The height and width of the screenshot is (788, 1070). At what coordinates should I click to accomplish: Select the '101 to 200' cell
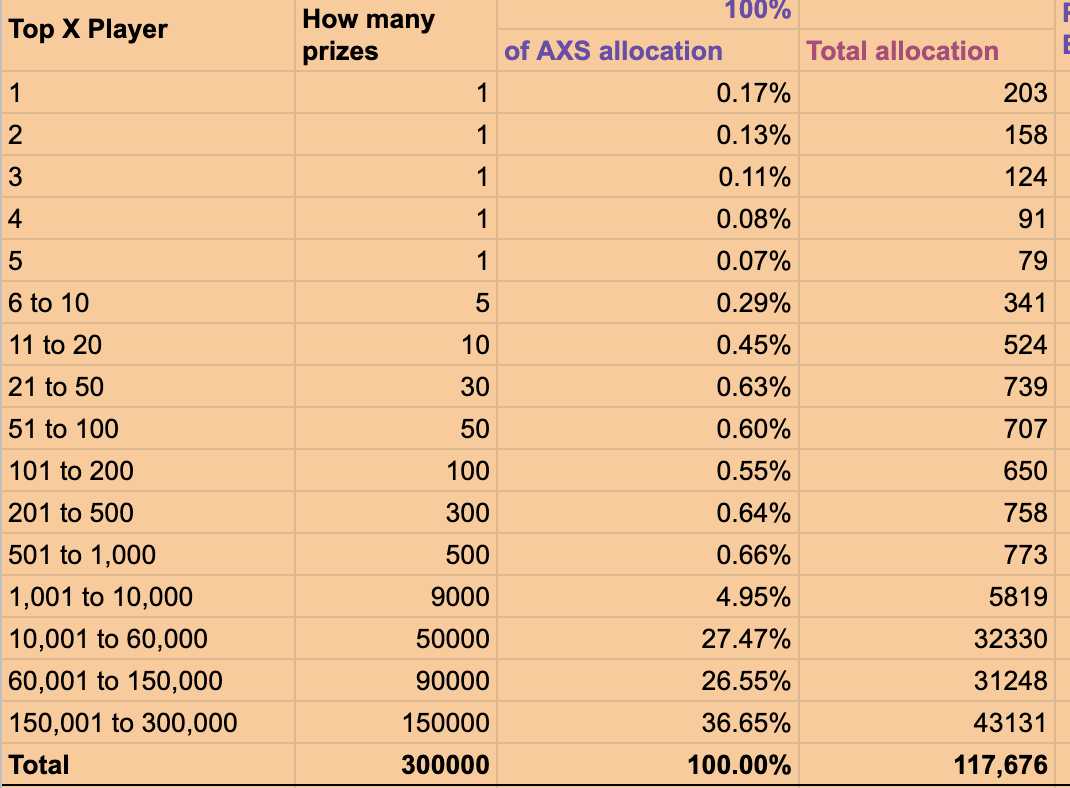coord(148,471)
